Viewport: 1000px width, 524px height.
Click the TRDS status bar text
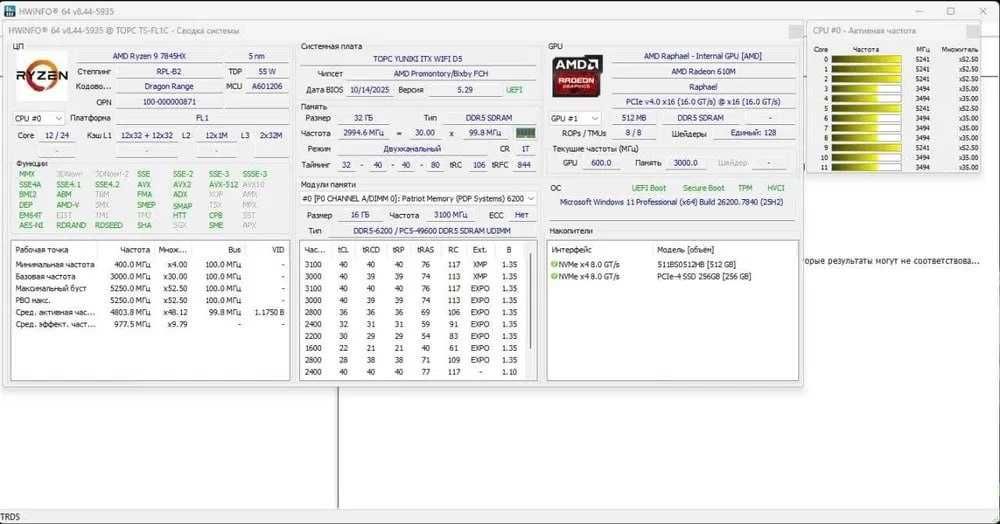[10, 517]
